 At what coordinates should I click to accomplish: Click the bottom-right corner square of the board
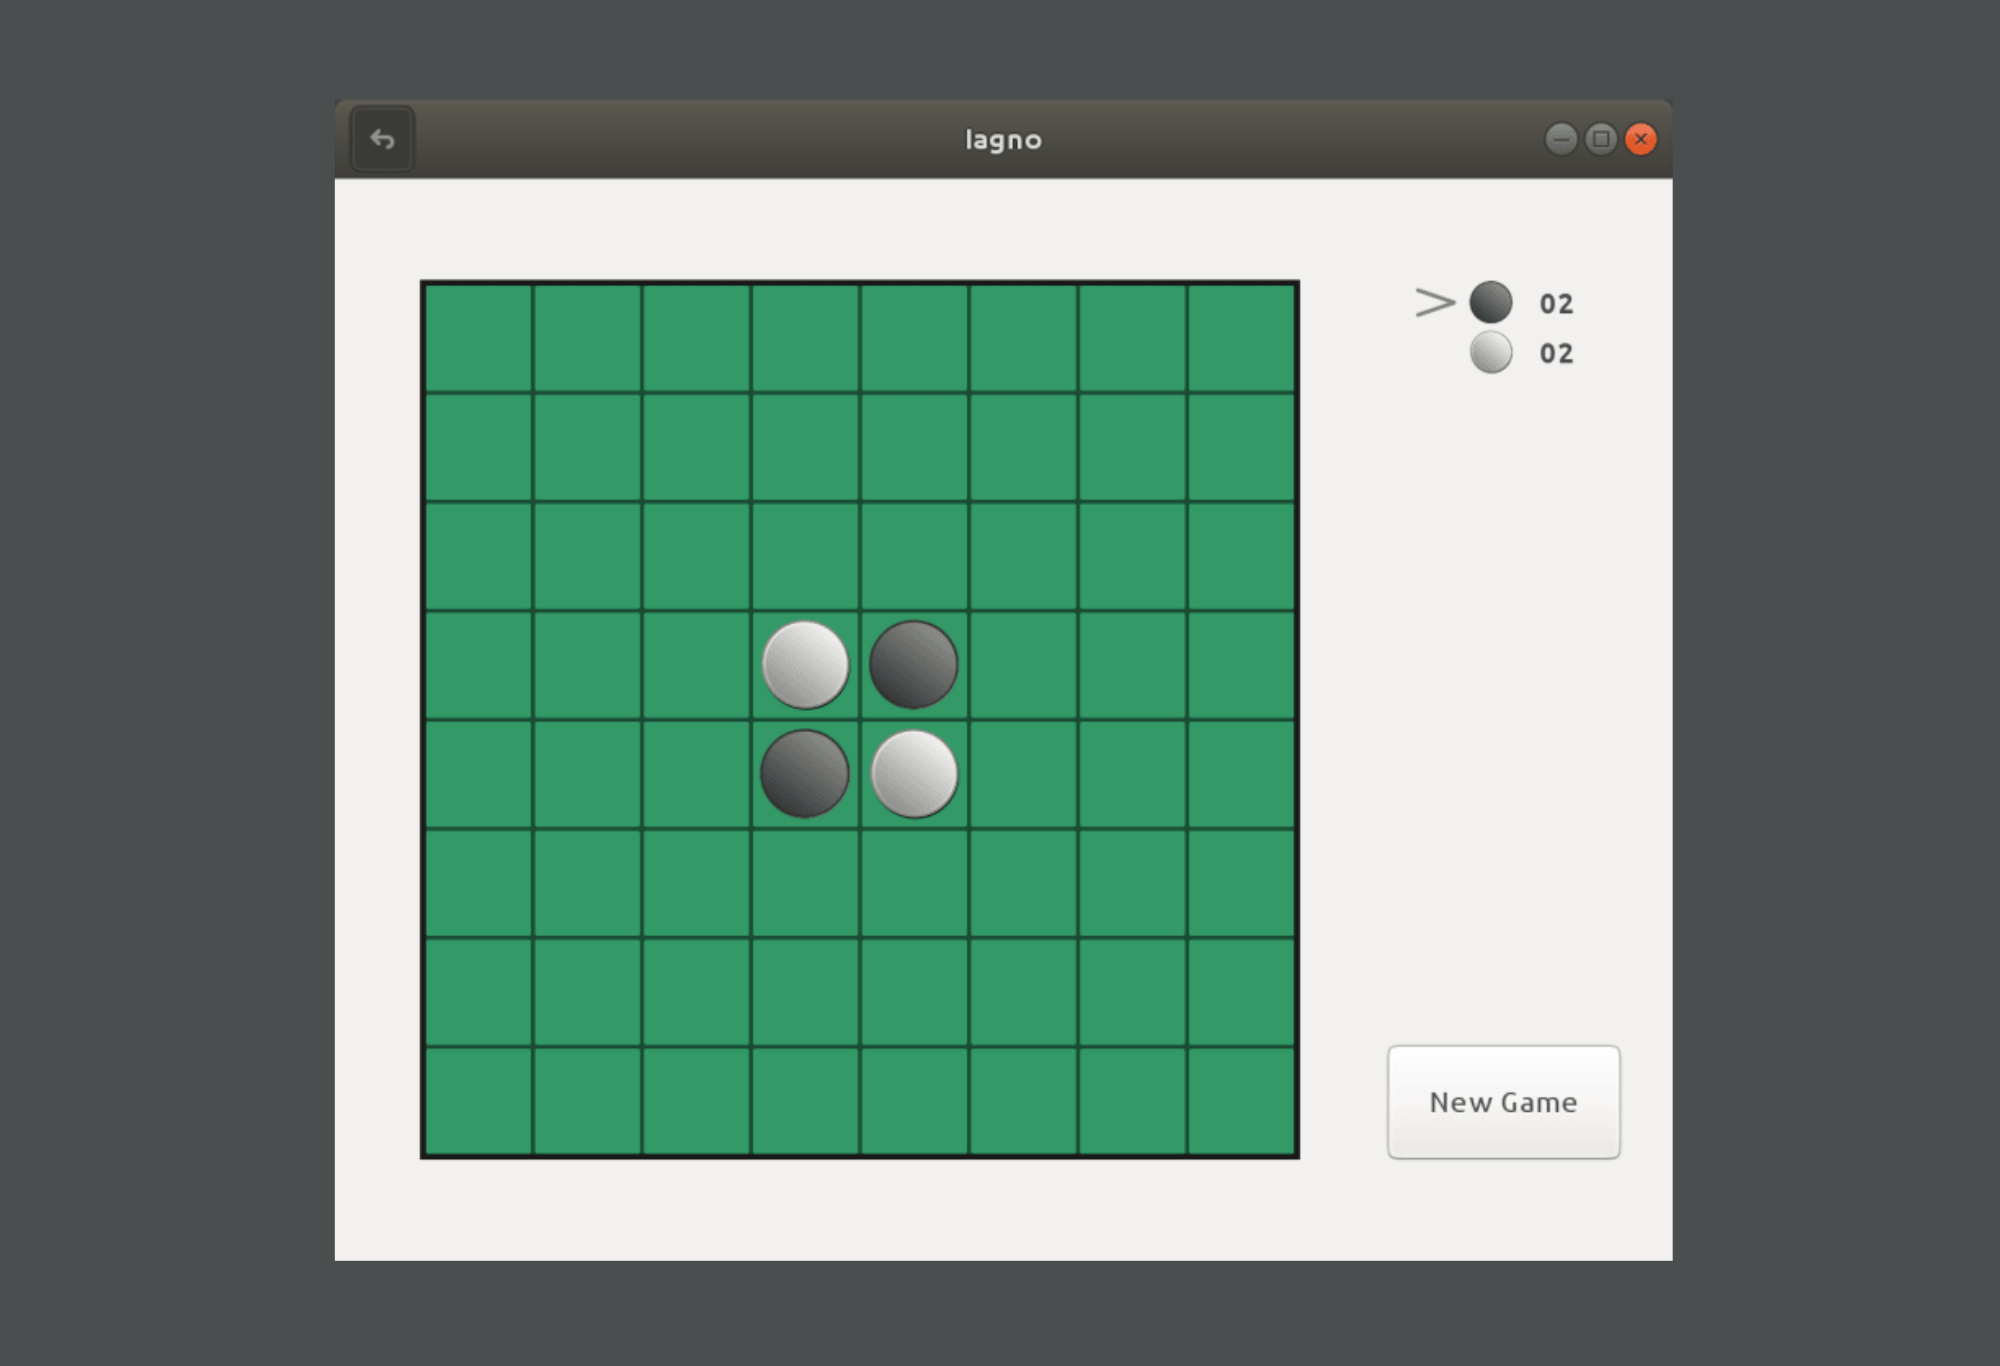tap(1241, 1101)
